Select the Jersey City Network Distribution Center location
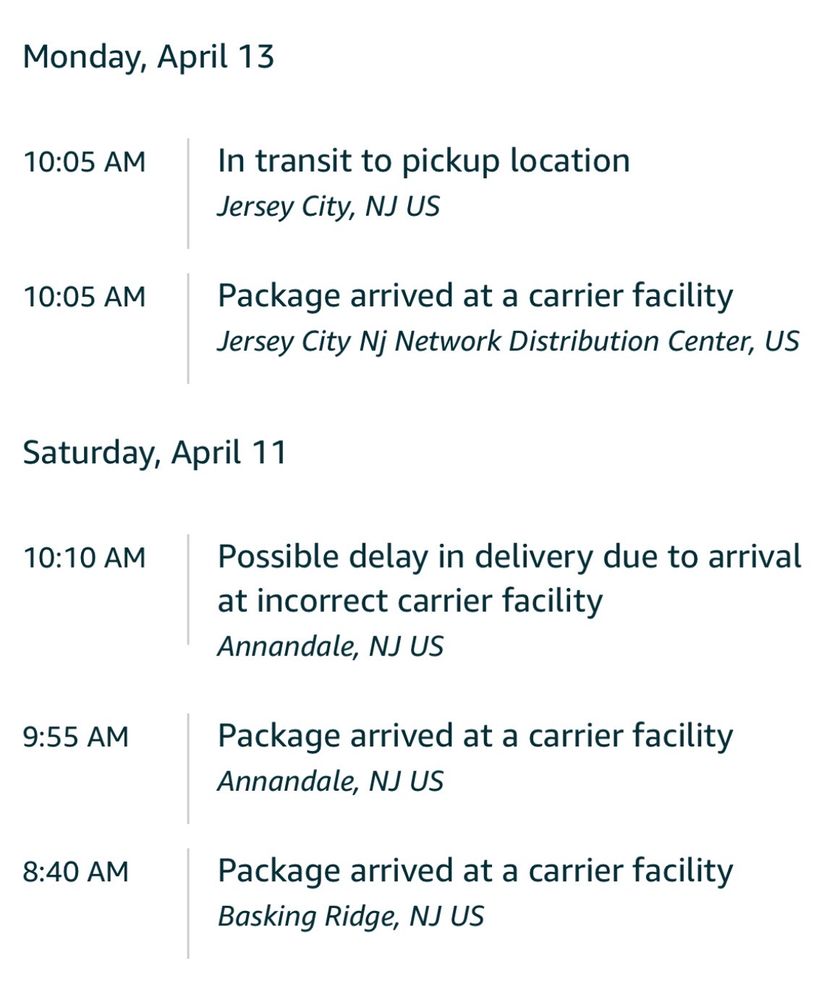The image size is (814, 1000). pyautogui.click(x=508, y=341)
